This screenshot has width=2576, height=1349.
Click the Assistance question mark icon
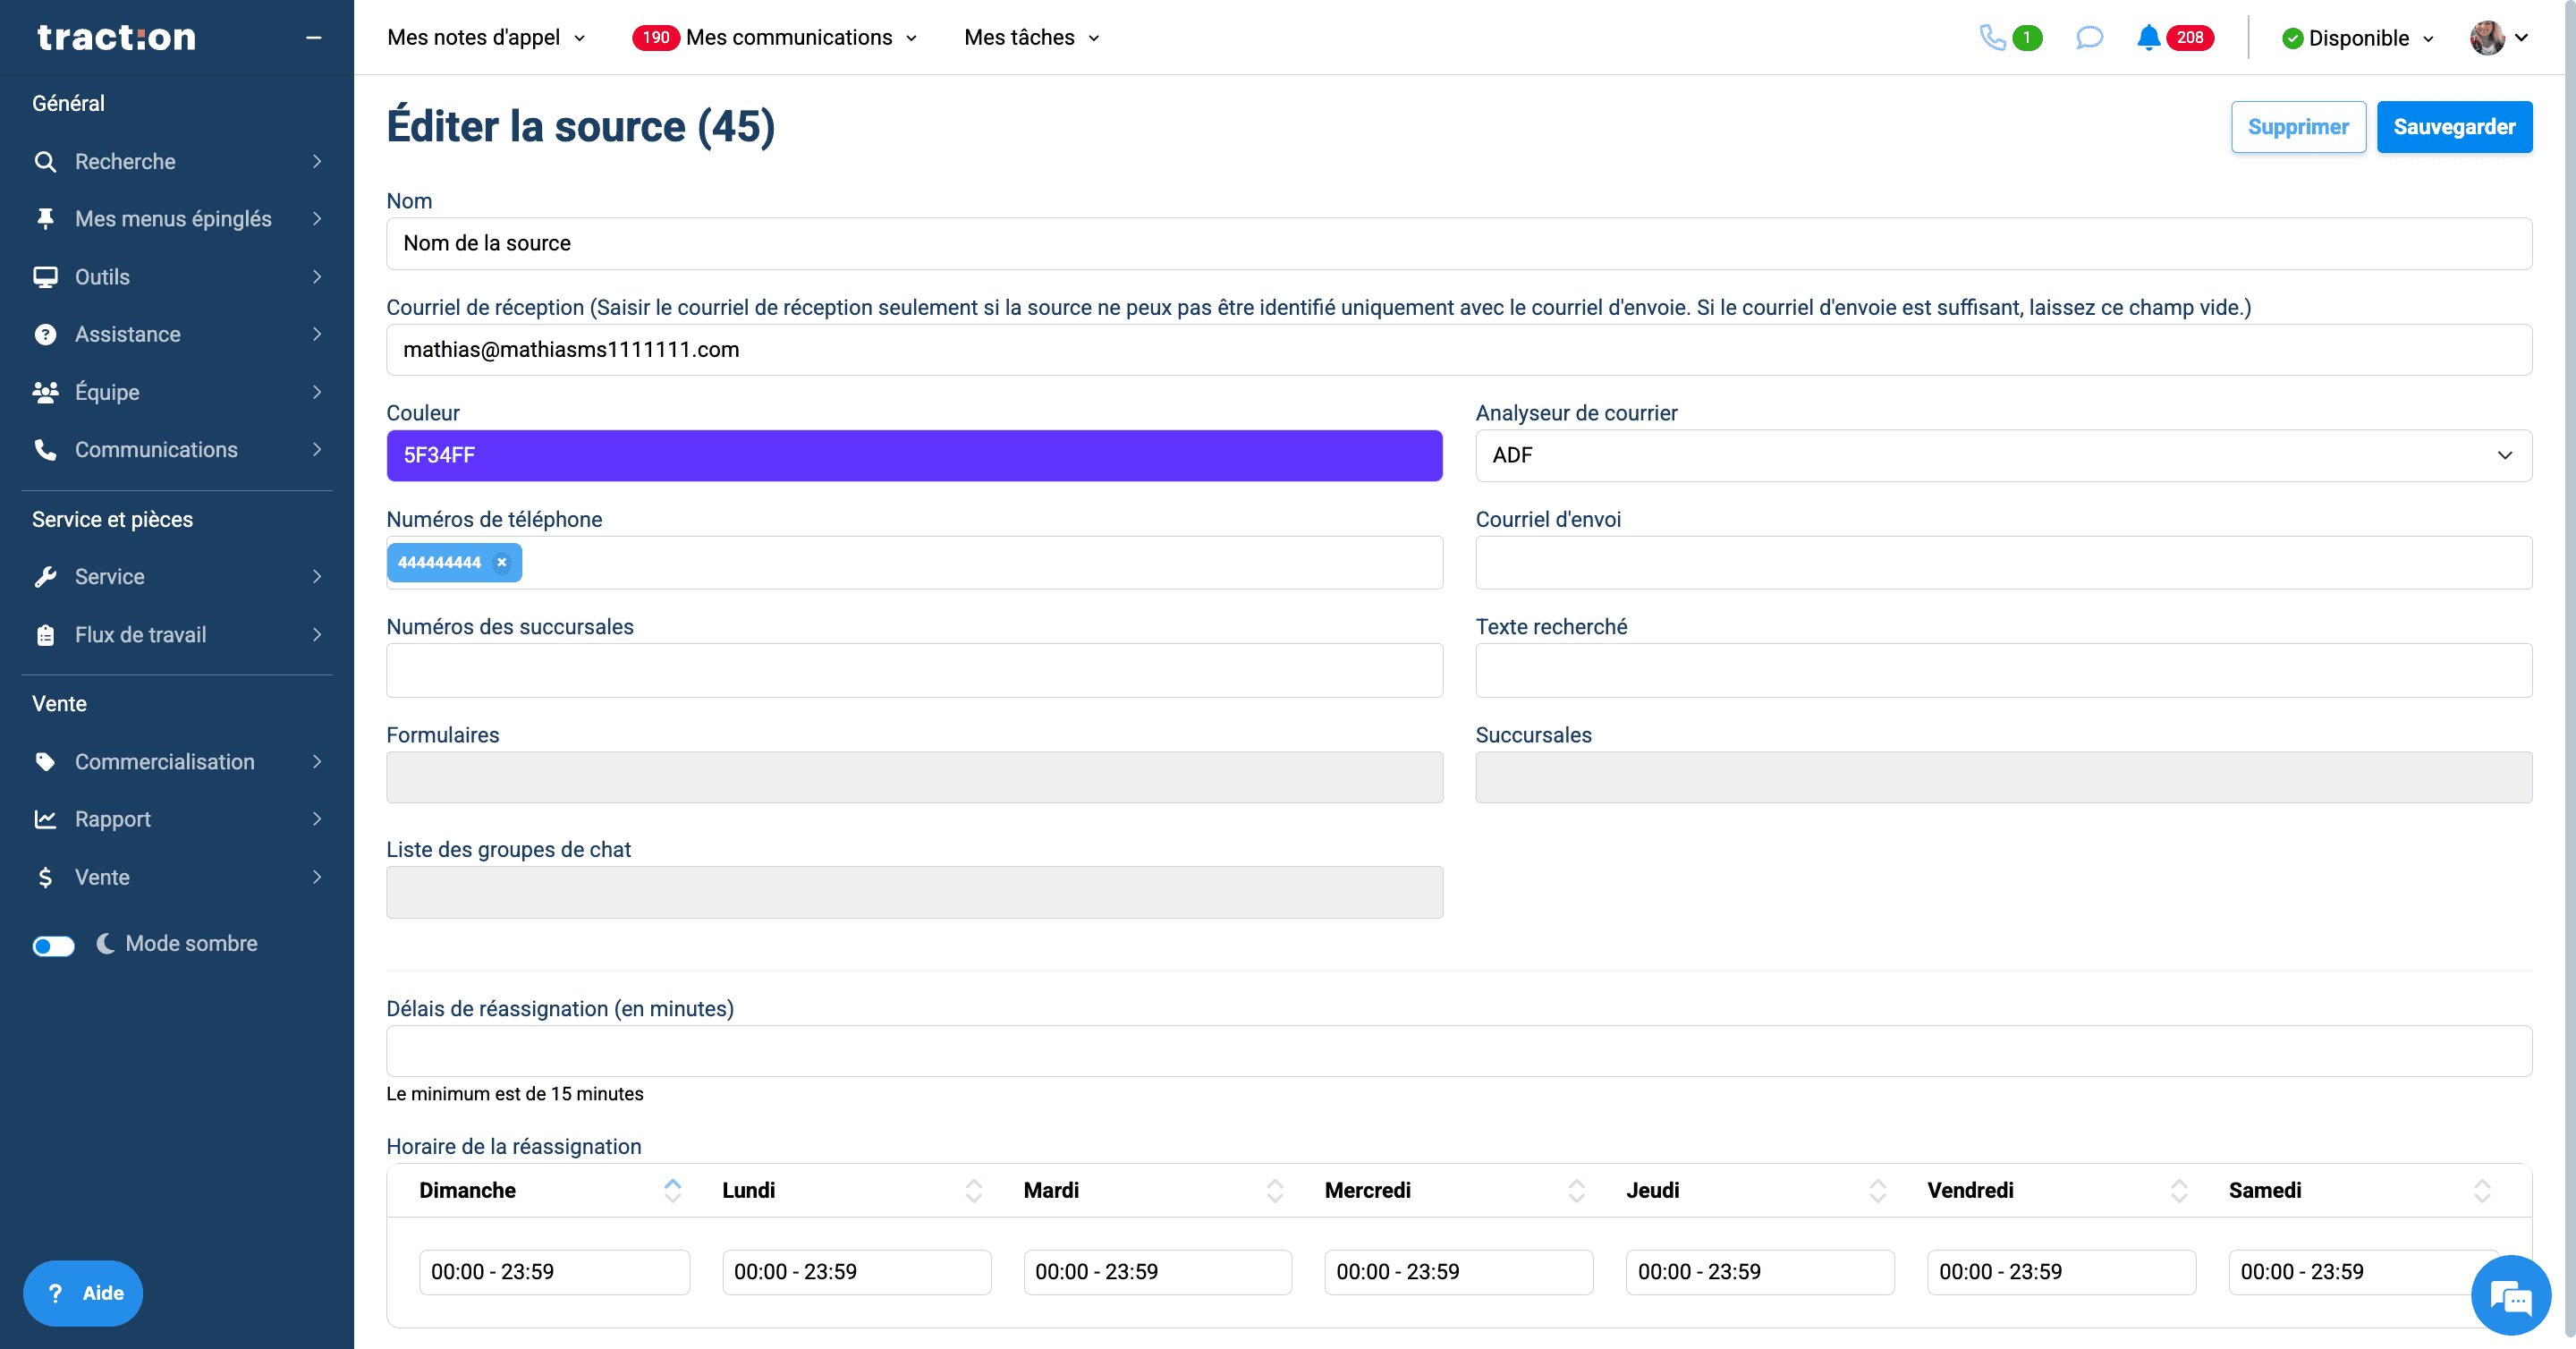[x=45, y=334]
